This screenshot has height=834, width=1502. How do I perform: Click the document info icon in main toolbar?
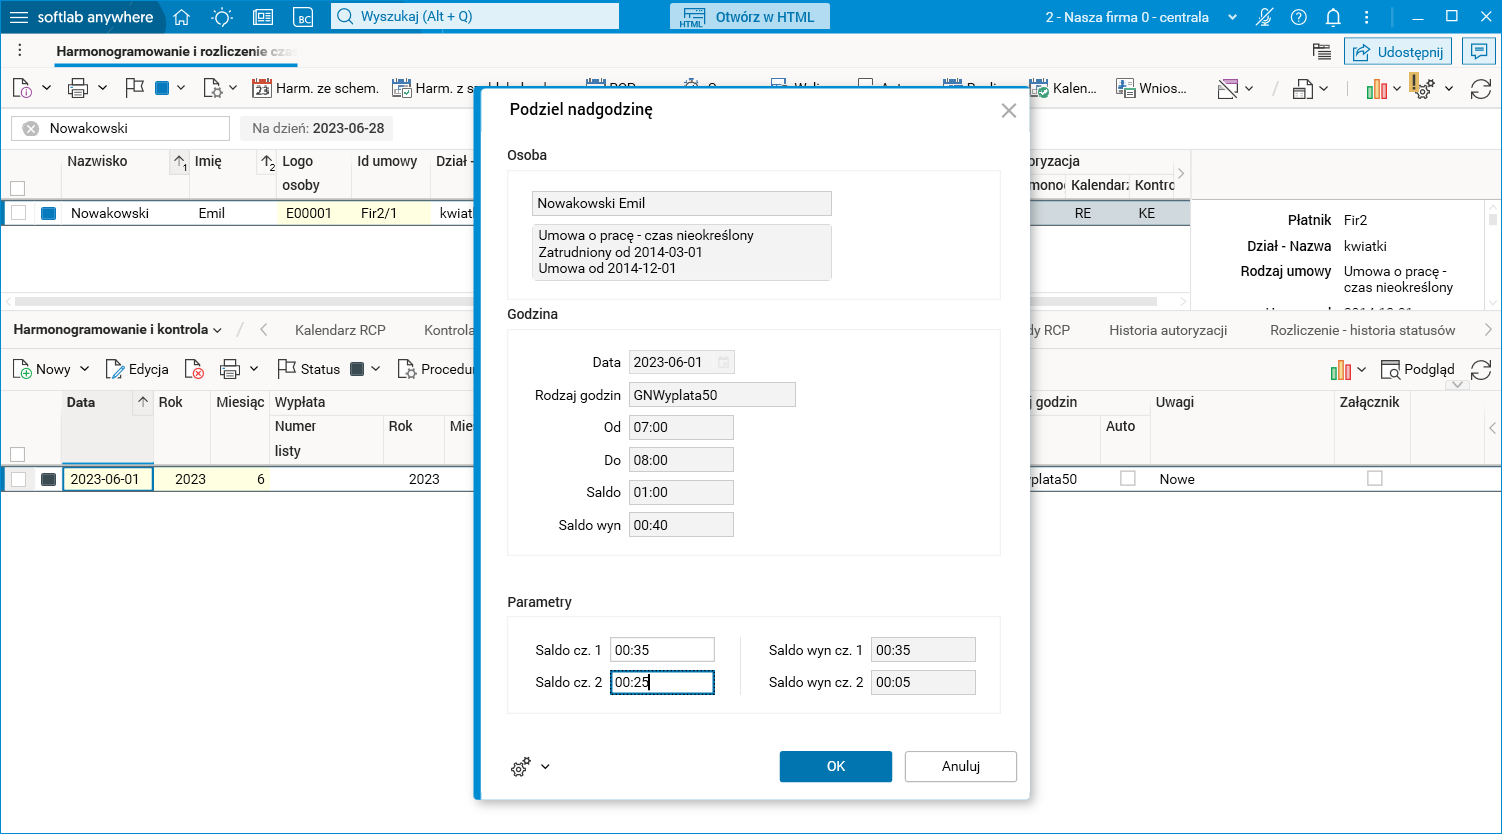pos(22,88)
